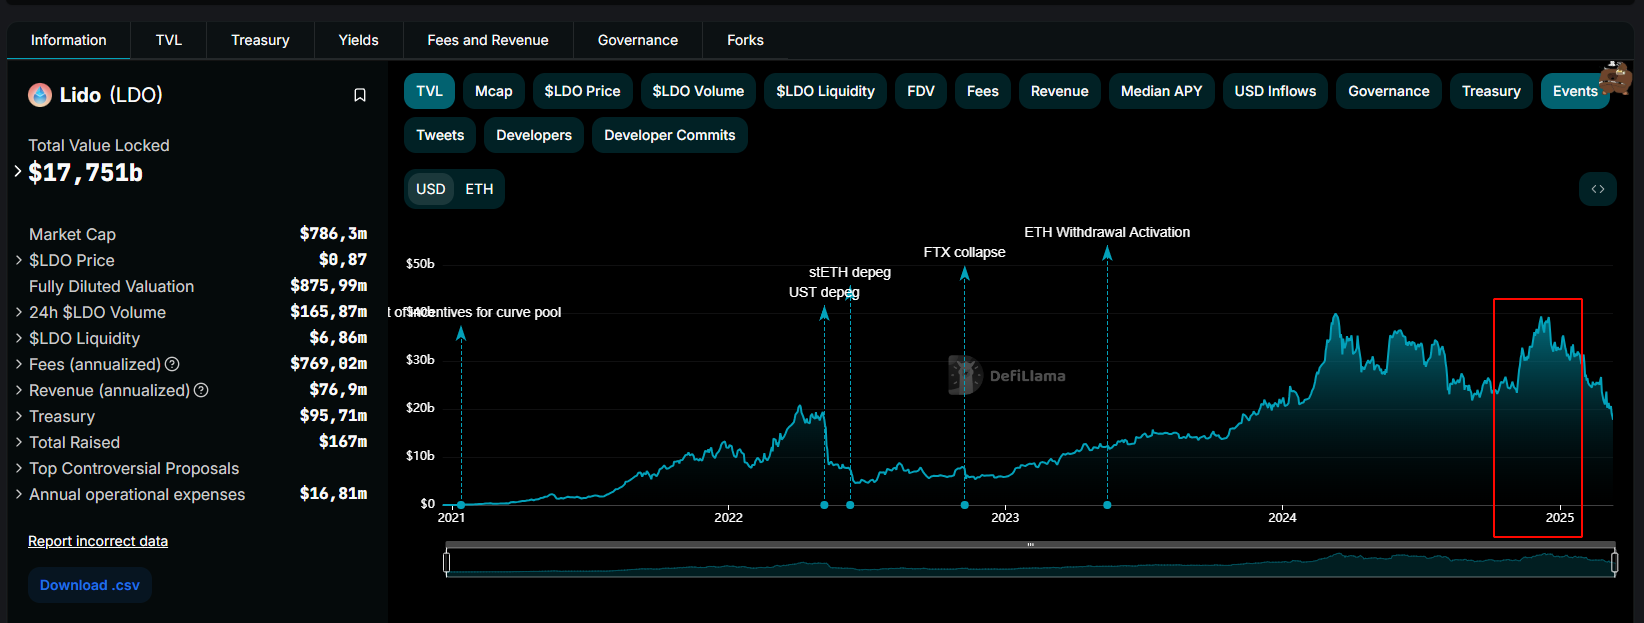Click the FTX collapse event label
Viewport: 1644px width, 623px height.
click(x=965, y=252)
